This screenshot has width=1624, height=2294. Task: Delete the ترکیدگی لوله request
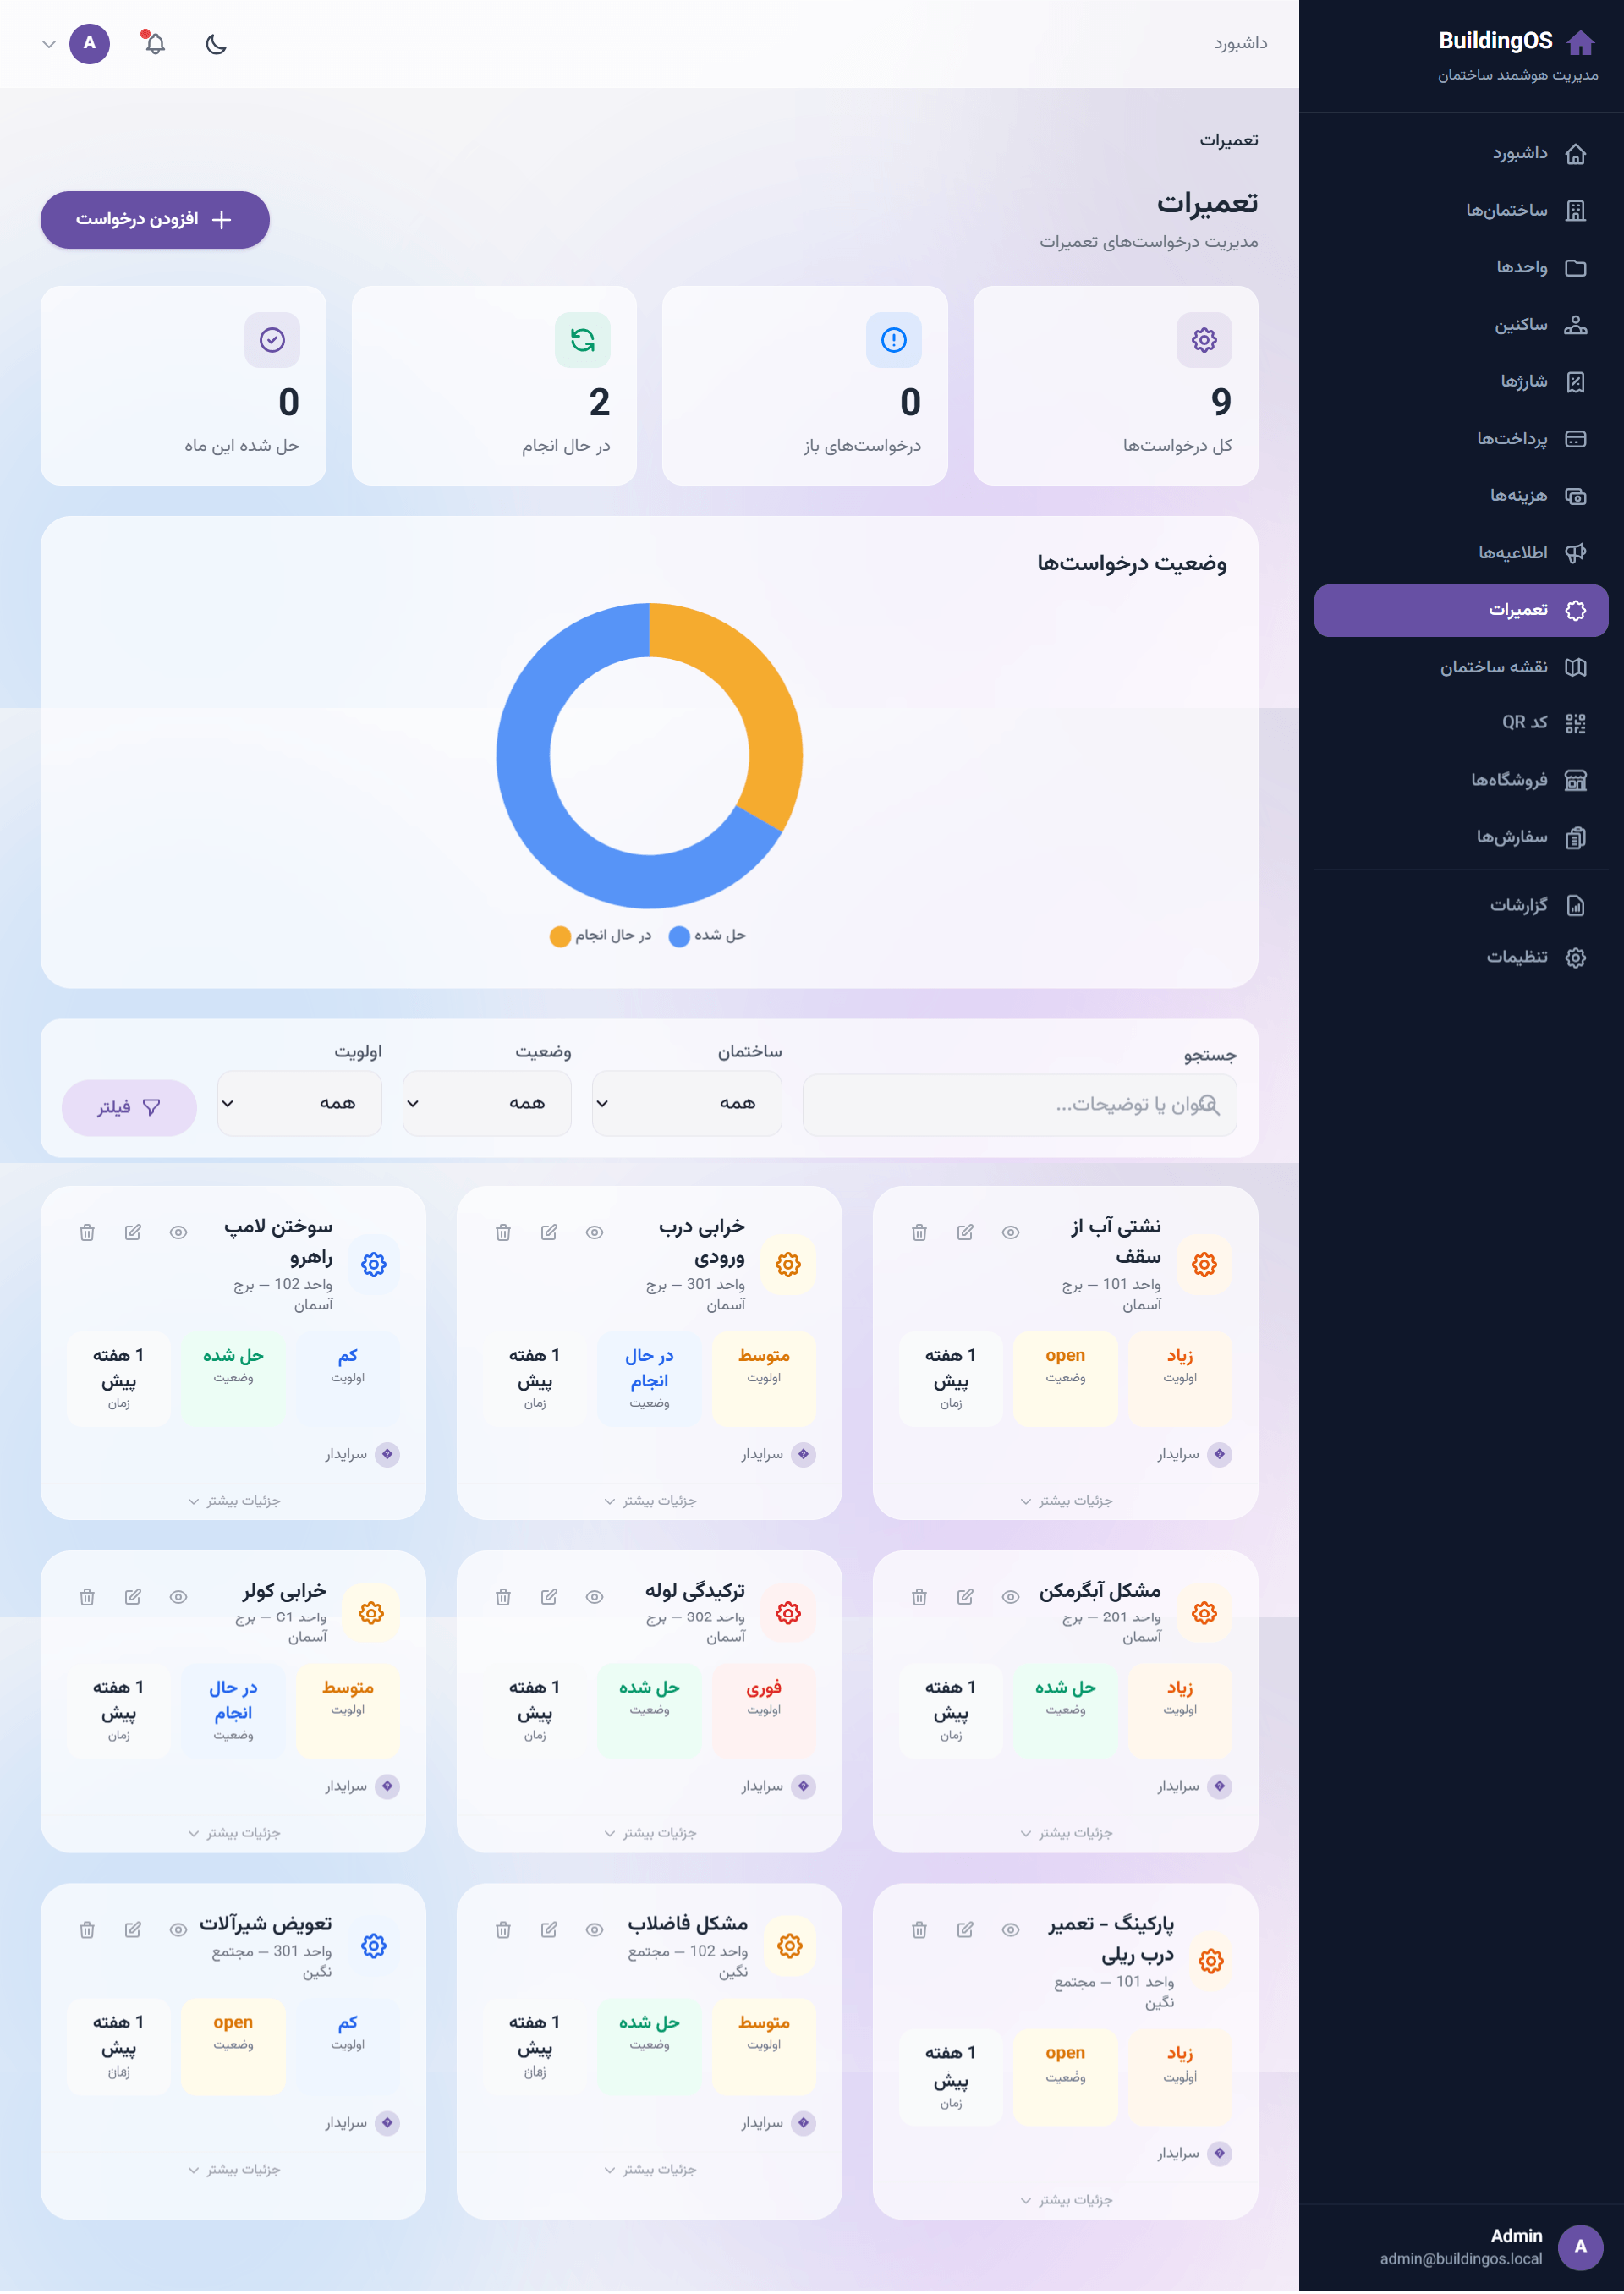tap(503, 1598)
